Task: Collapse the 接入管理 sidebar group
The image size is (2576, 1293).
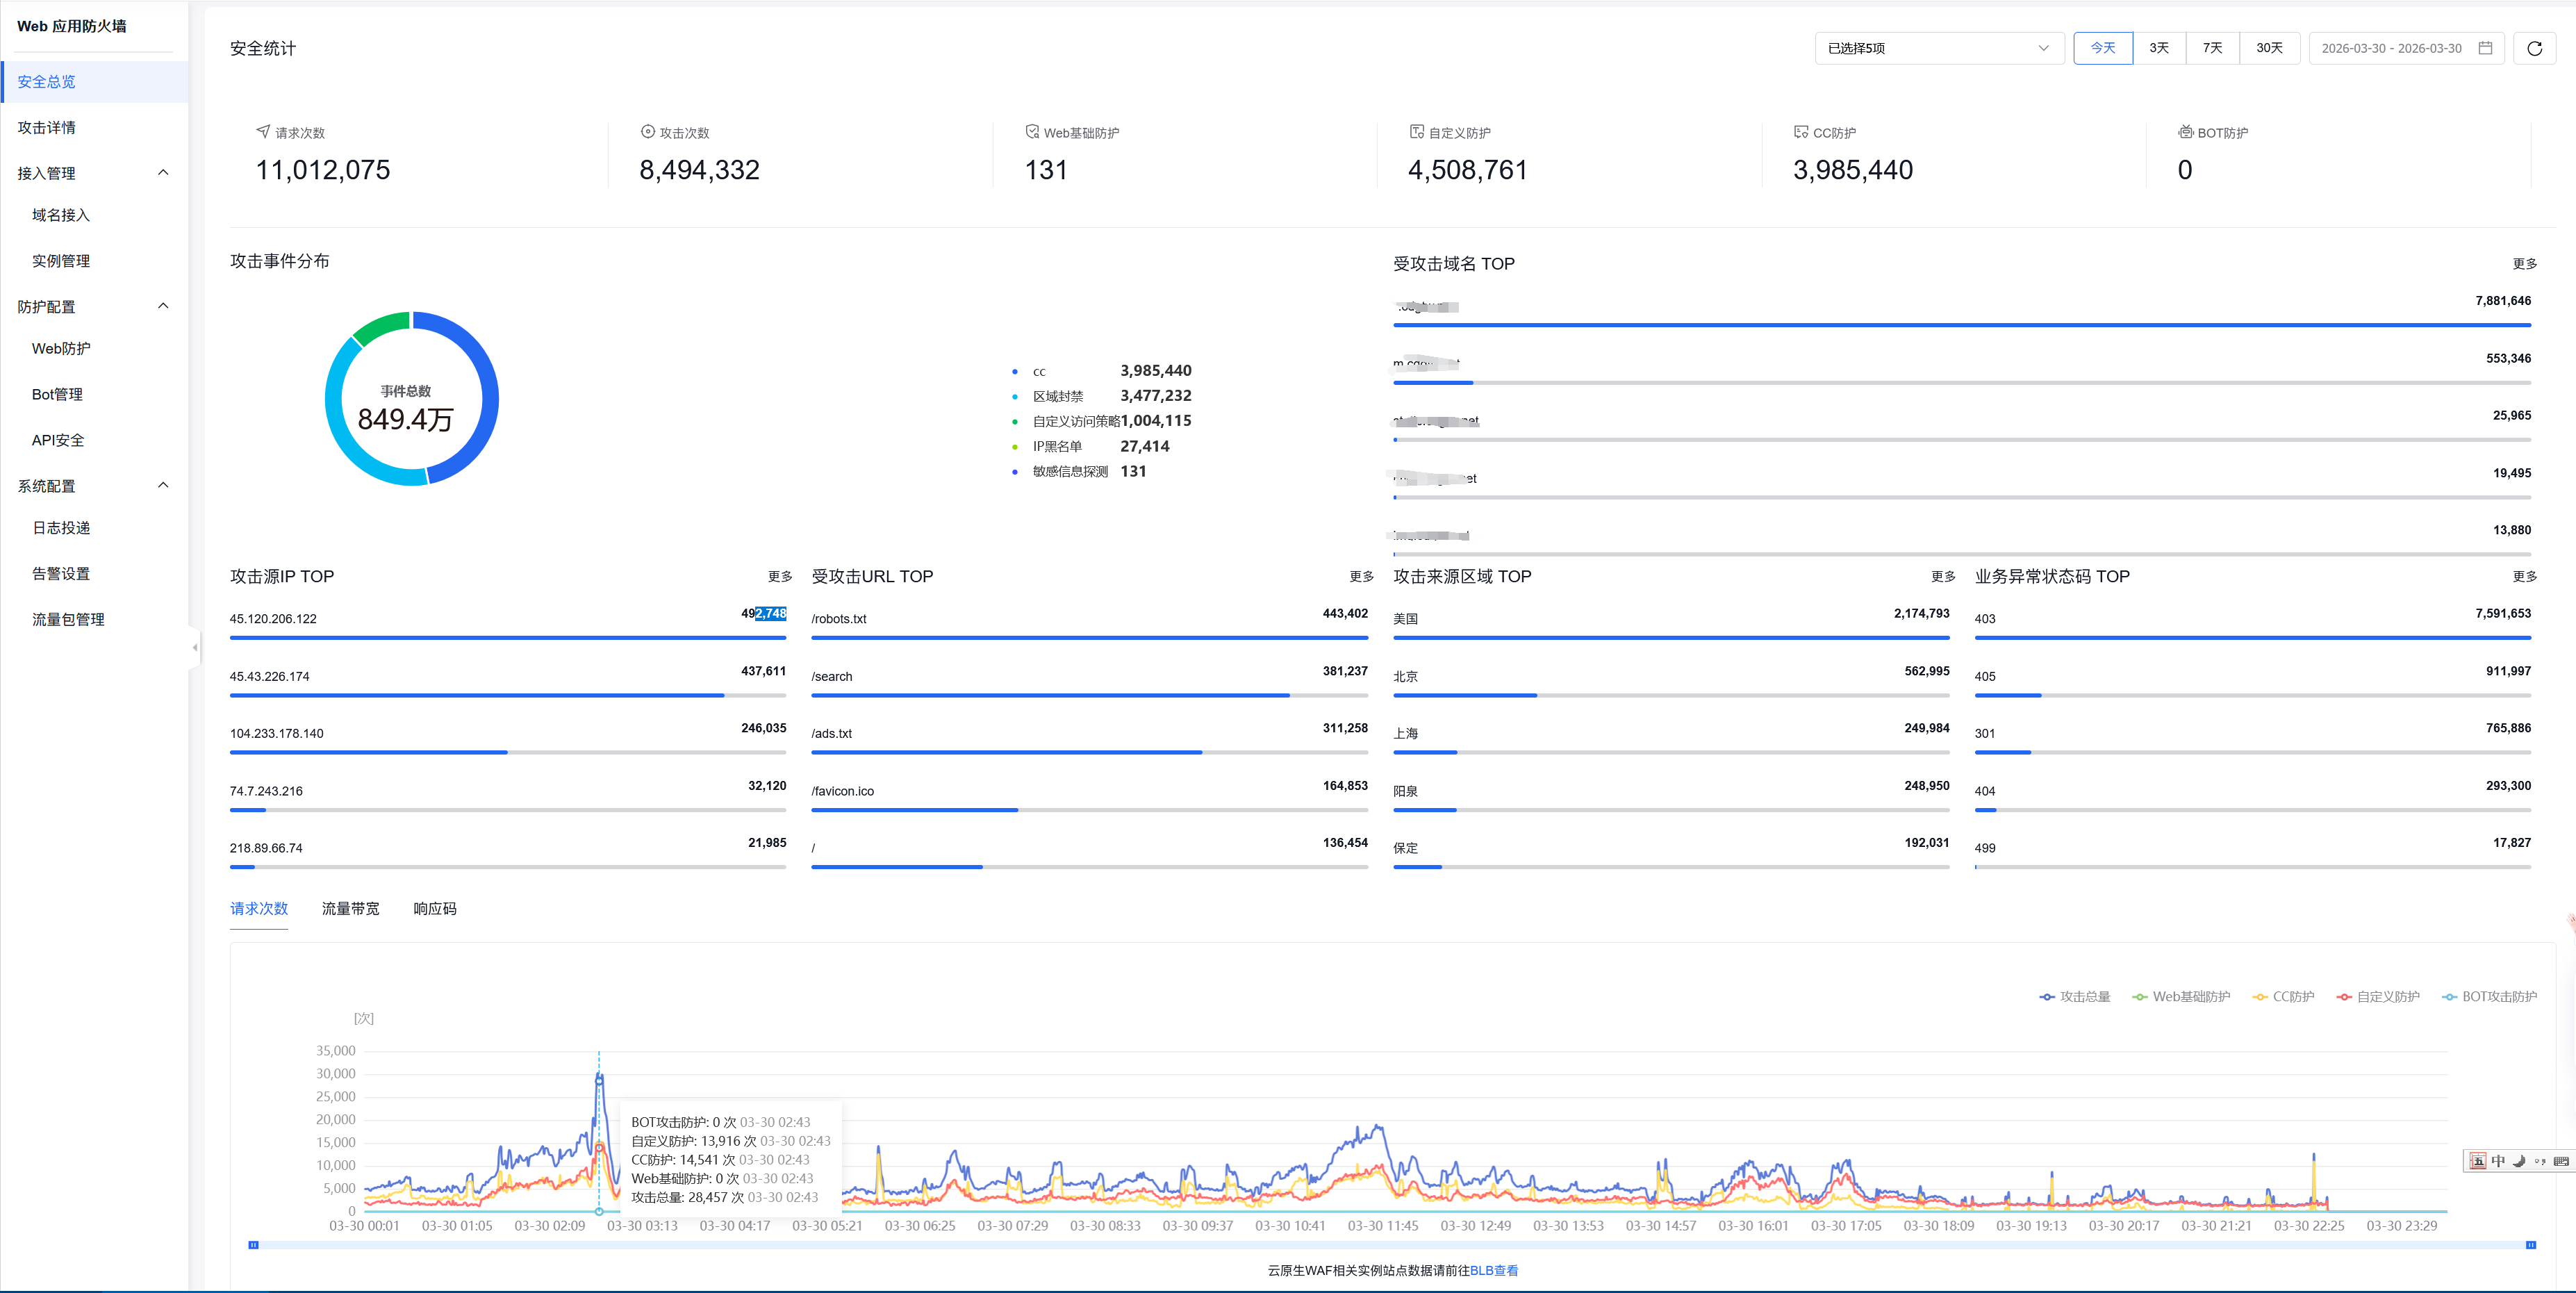Action: 163,172
